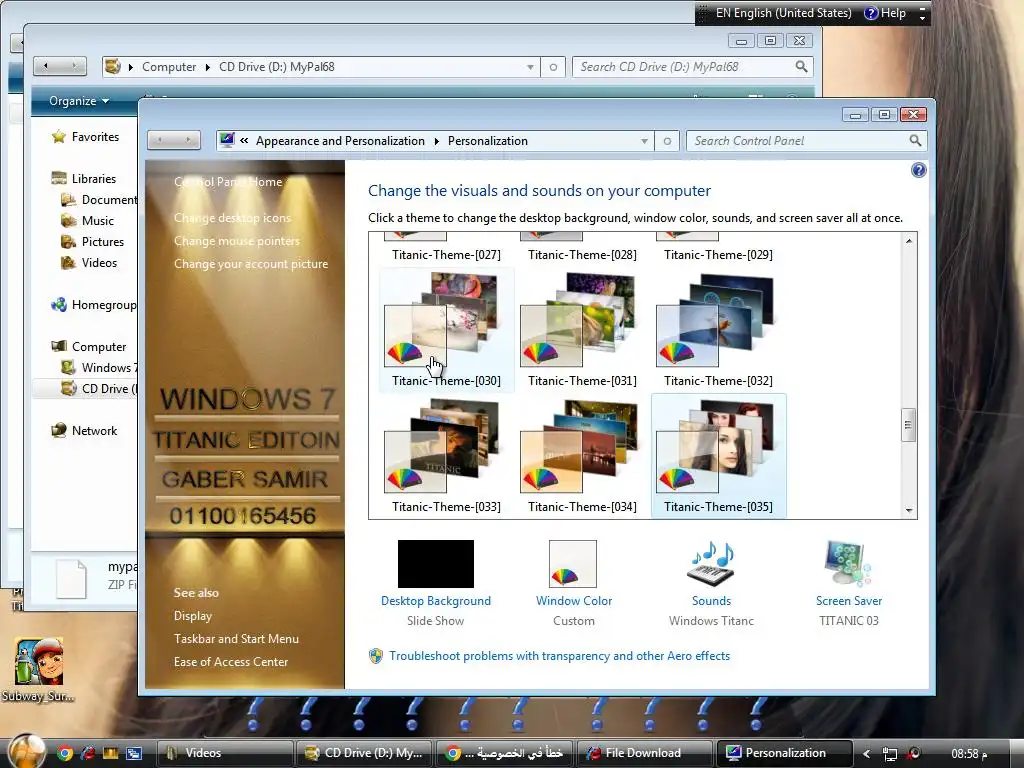Refresh the Personalization window
The image size is (1024, 768).
(667, 141)
